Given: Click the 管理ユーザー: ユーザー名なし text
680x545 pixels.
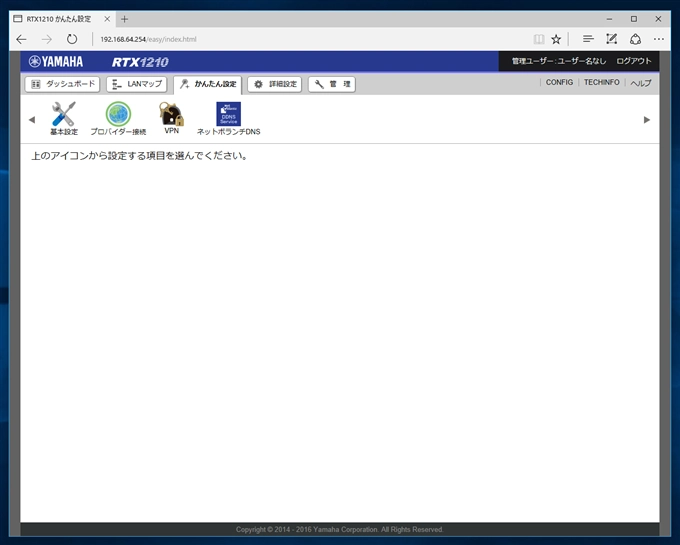Looking at the screenshot, I should [559, 61].
